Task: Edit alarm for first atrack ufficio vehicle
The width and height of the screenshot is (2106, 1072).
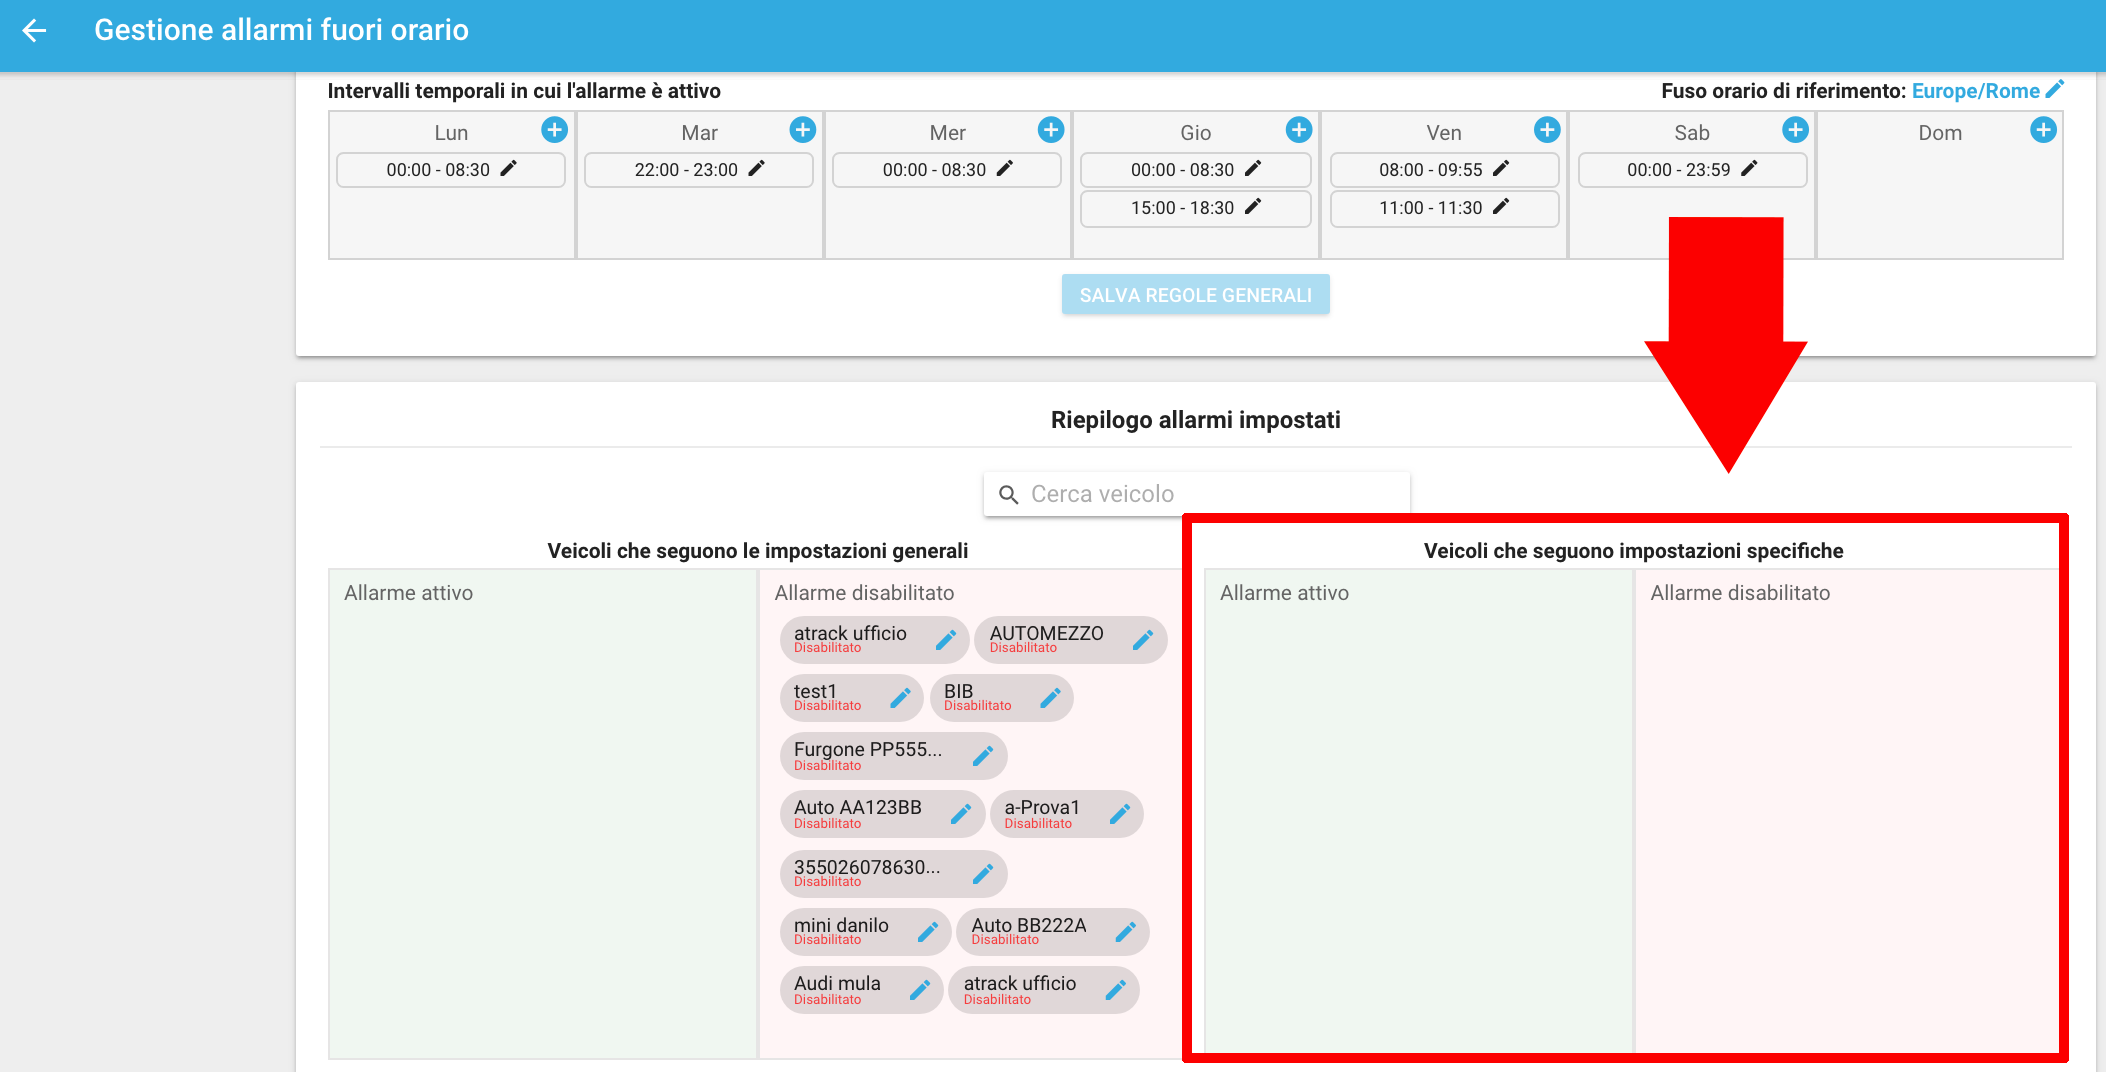Action: click(x=945, y=640)
